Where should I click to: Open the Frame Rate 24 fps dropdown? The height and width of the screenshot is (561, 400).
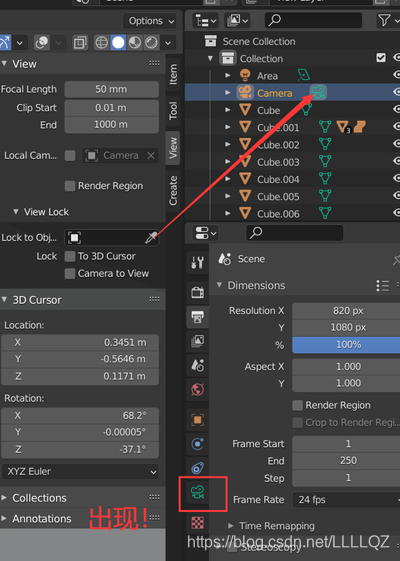[346, 499]
